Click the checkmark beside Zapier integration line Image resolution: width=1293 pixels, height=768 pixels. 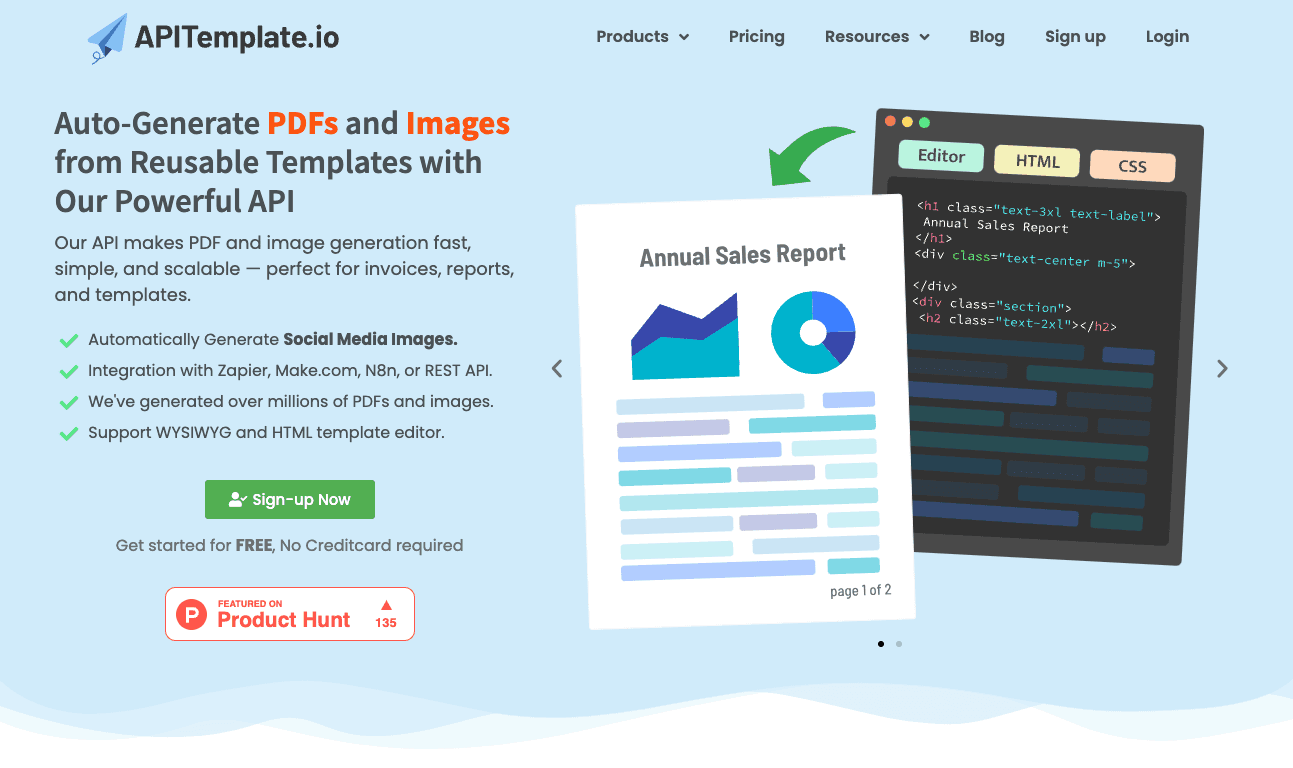(x=68, y=371)
